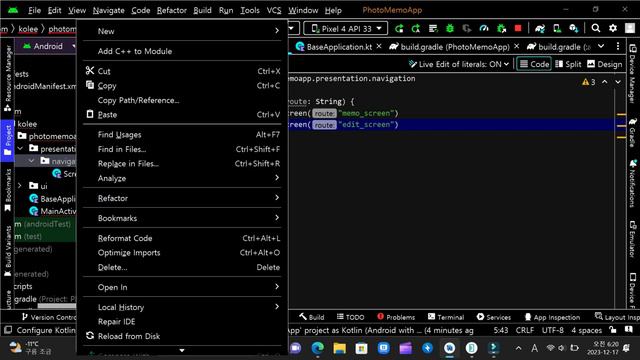The height and width of the screenshot is (360, 640).
Task: Choose Replace in Files entry
Action: point(182,164)
